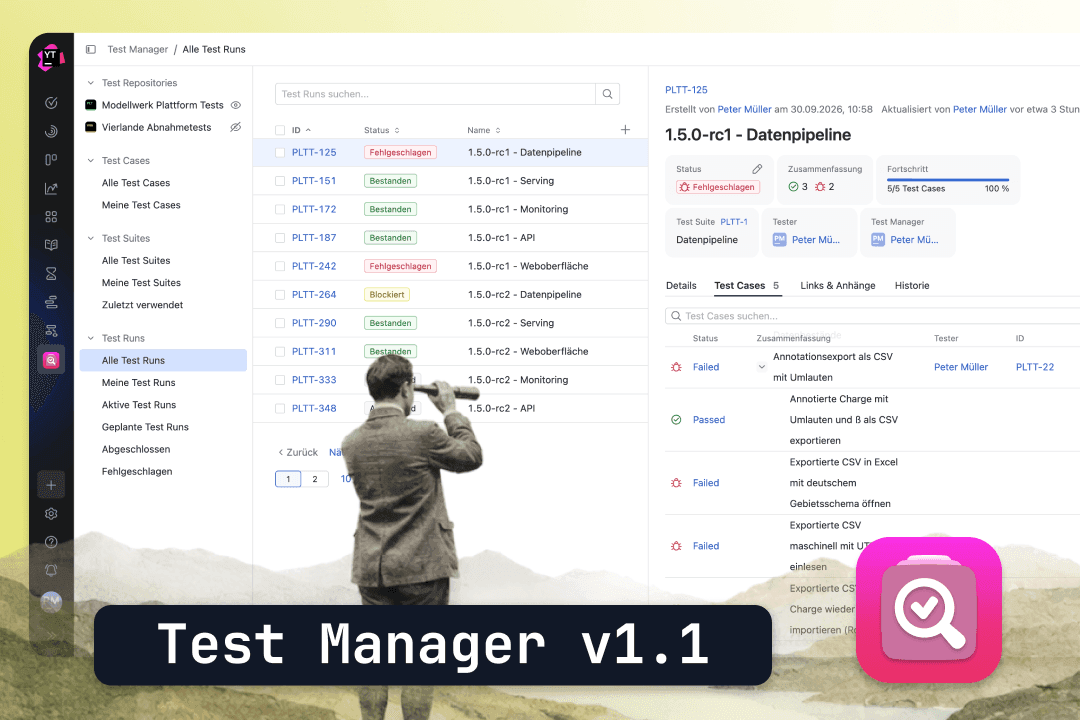Collapse the Test Suites sidebar section
Viewport: 1080px width, 720px height.
pos(90,238)
